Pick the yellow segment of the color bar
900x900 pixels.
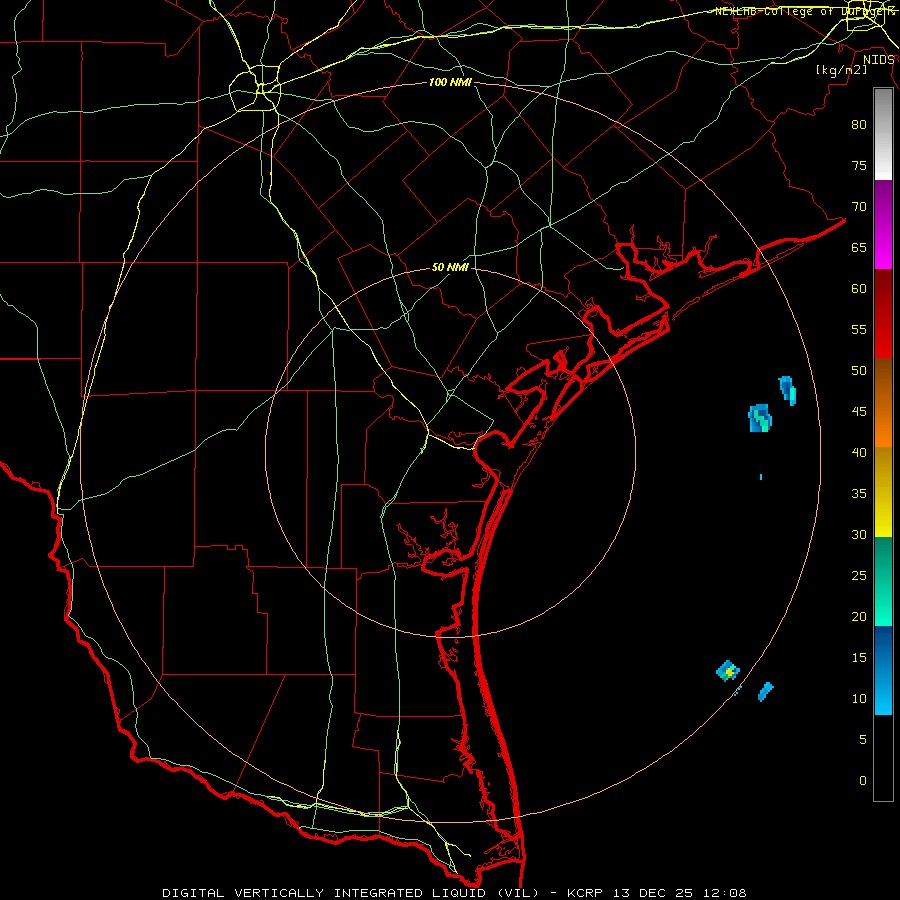click(883, 492)
